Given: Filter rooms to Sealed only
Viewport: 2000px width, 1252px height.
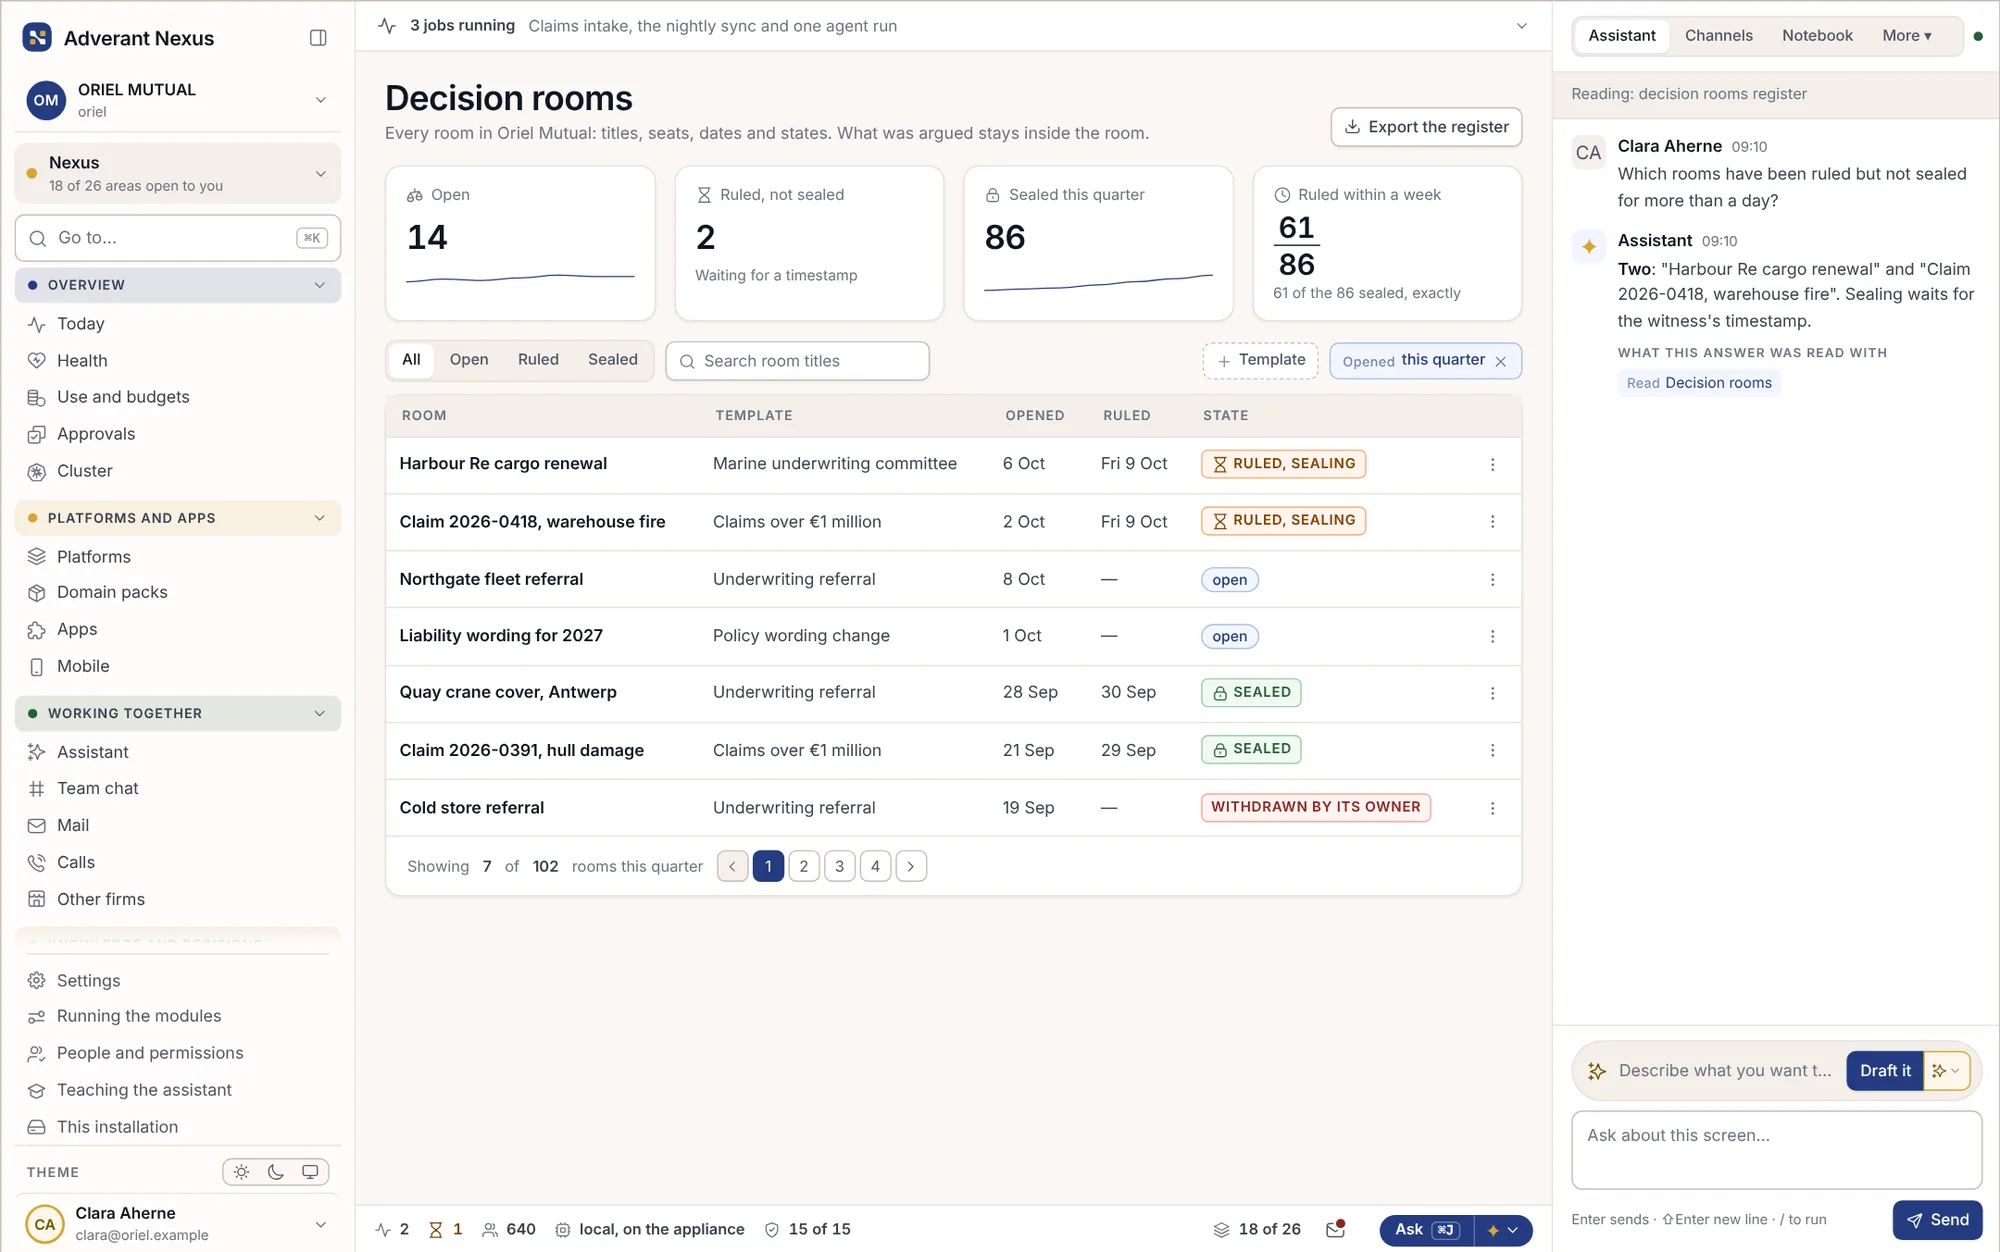Looking at the screenshot, I should tap(613, 360).
